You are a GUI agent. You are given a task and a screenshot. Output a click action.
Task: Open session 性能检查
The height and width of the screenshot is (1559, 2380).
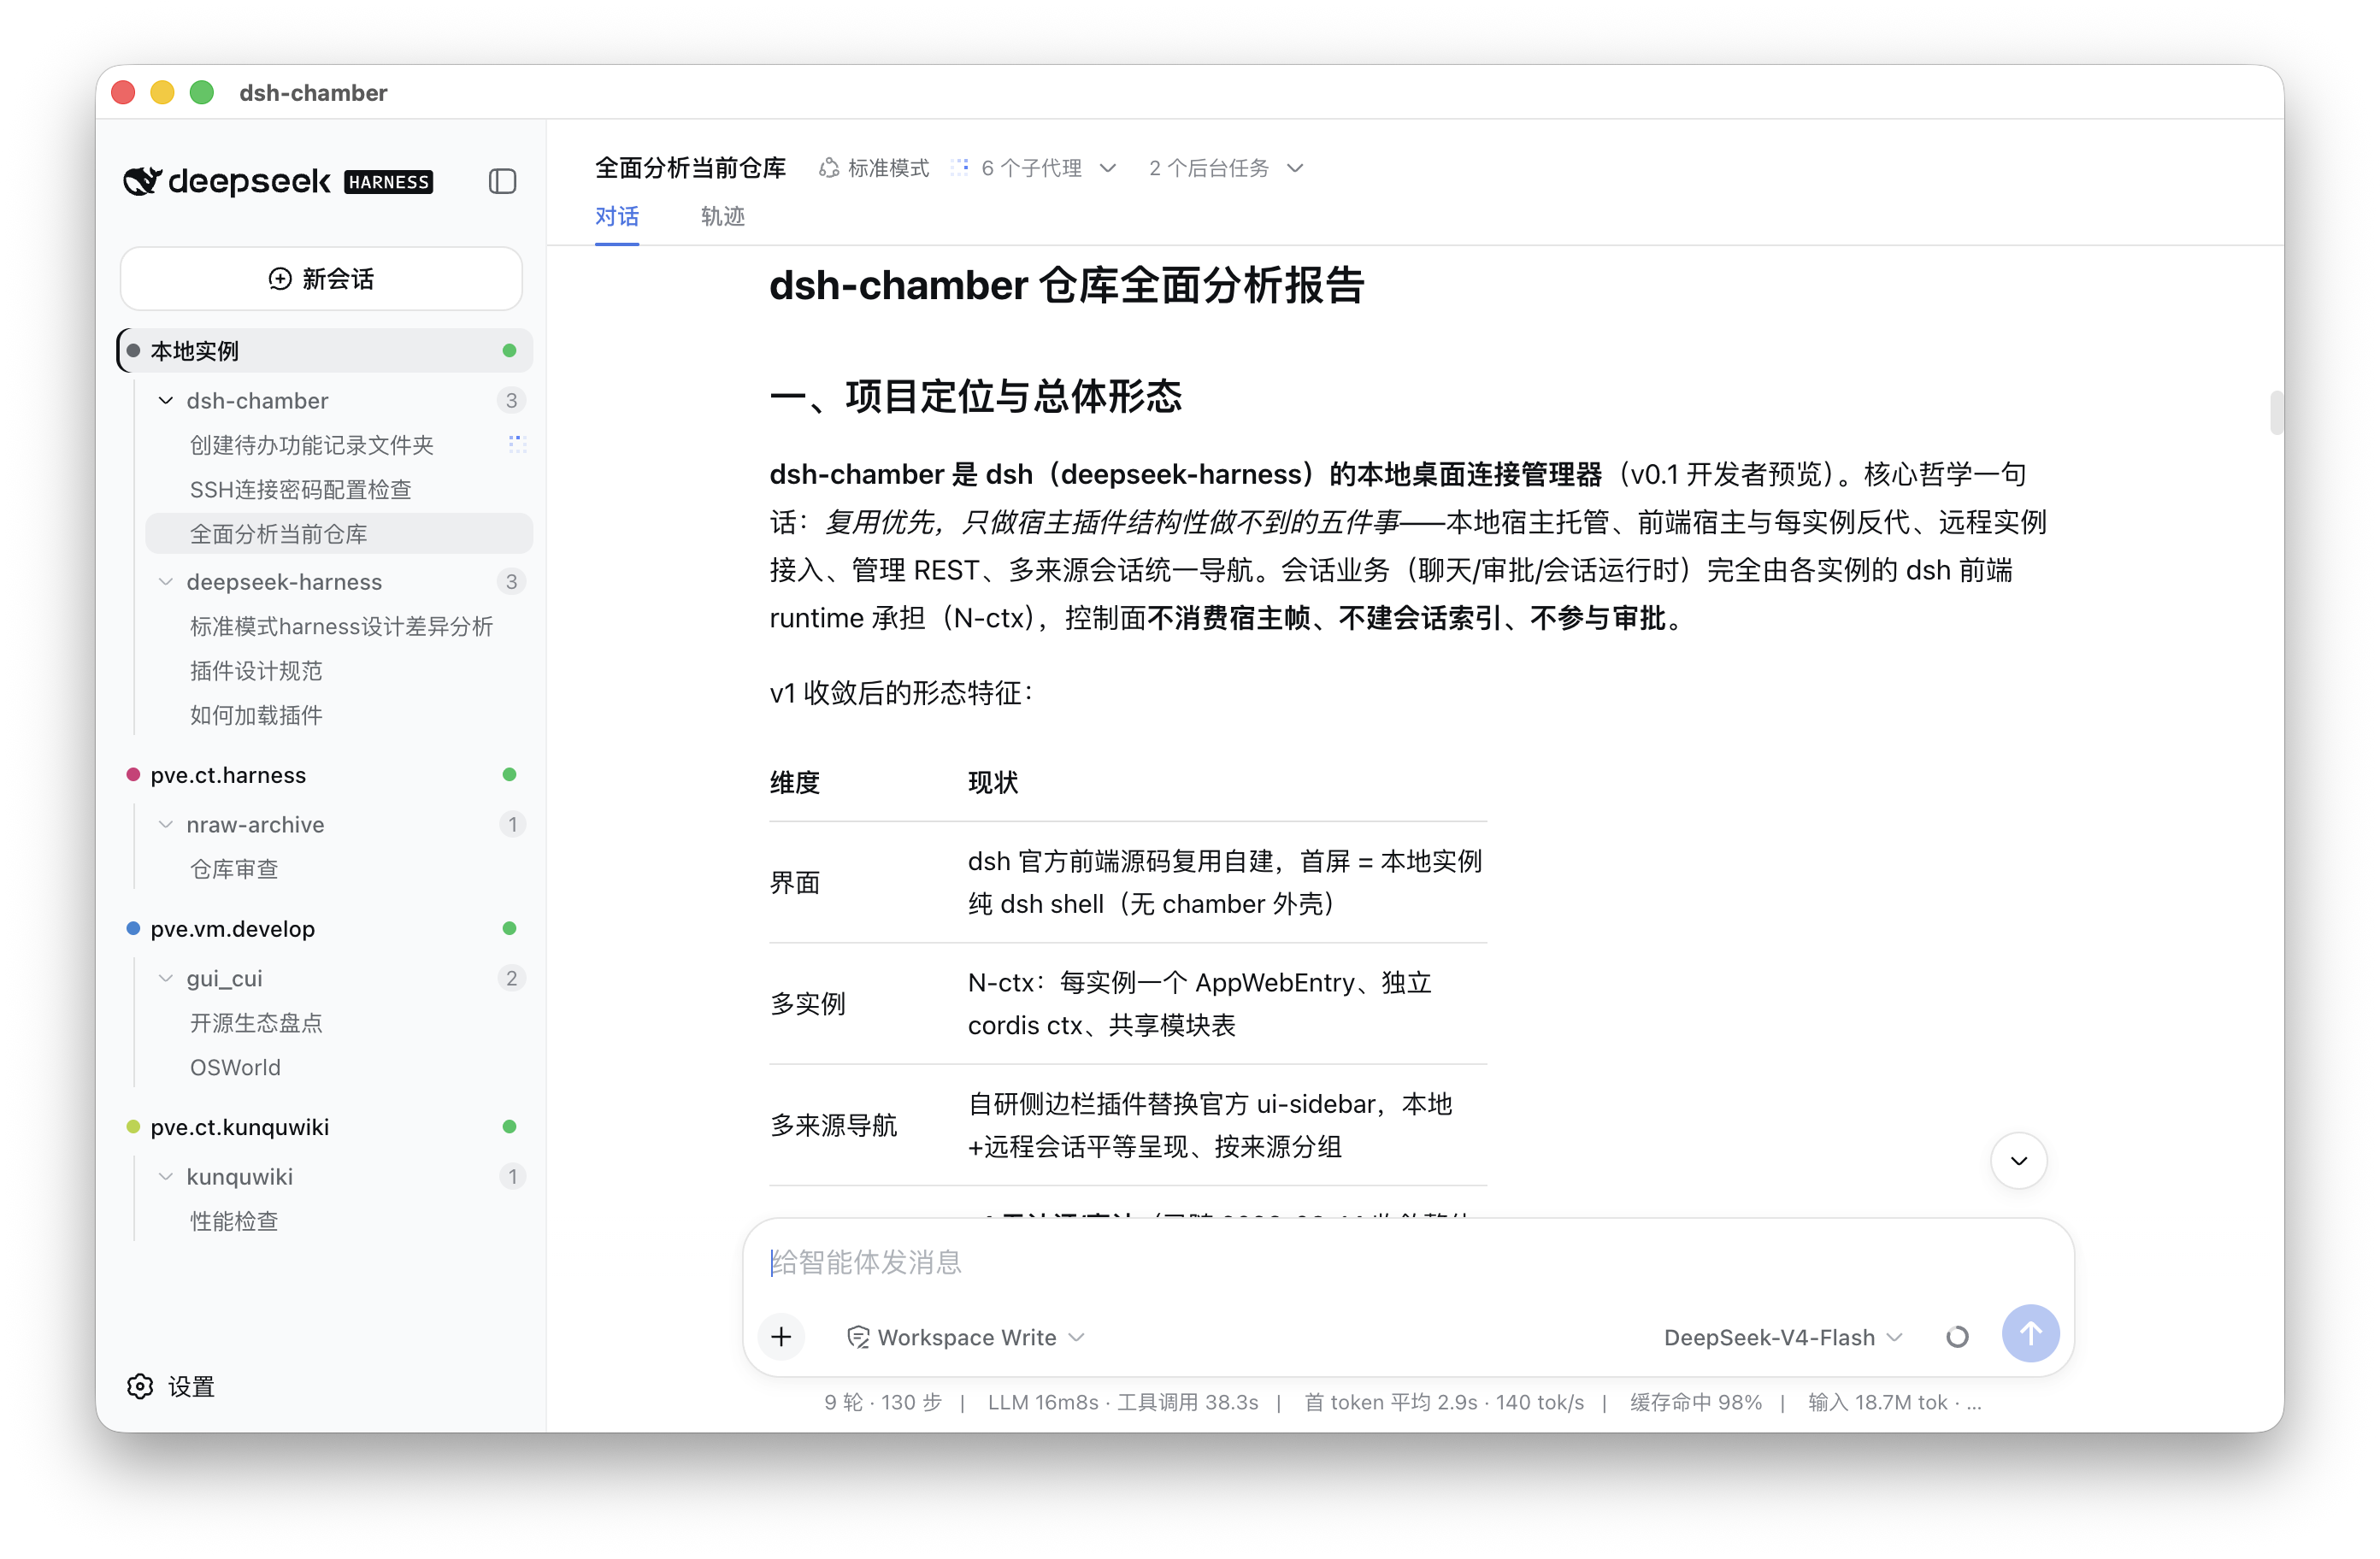[339, 1222]
